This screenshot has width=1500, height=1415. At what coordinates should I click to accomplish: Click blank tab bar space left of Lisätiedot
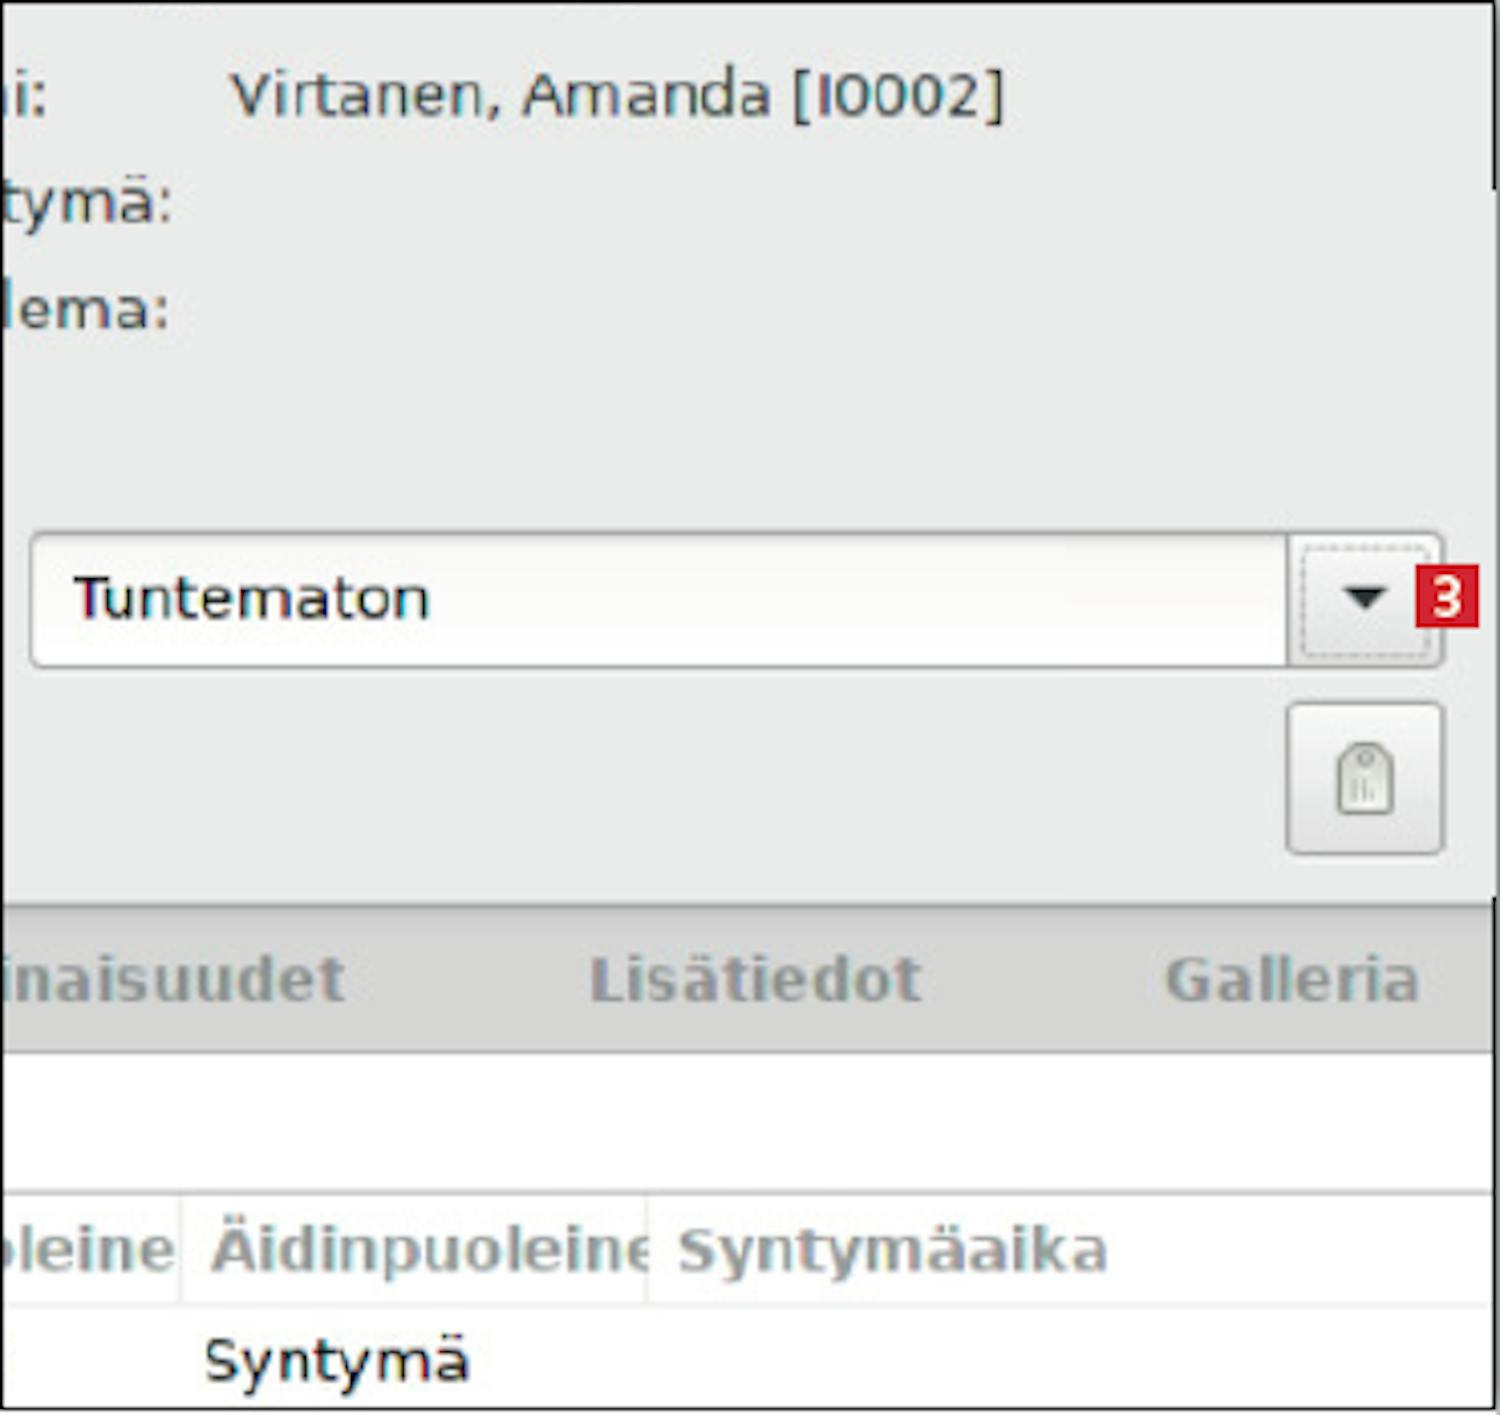point(465,979)
